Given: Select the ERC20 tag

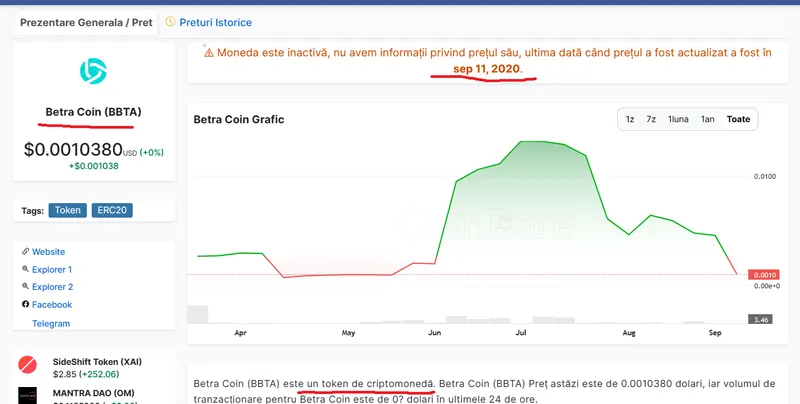Looking at the screenshot, I should (x=112, y=210).
